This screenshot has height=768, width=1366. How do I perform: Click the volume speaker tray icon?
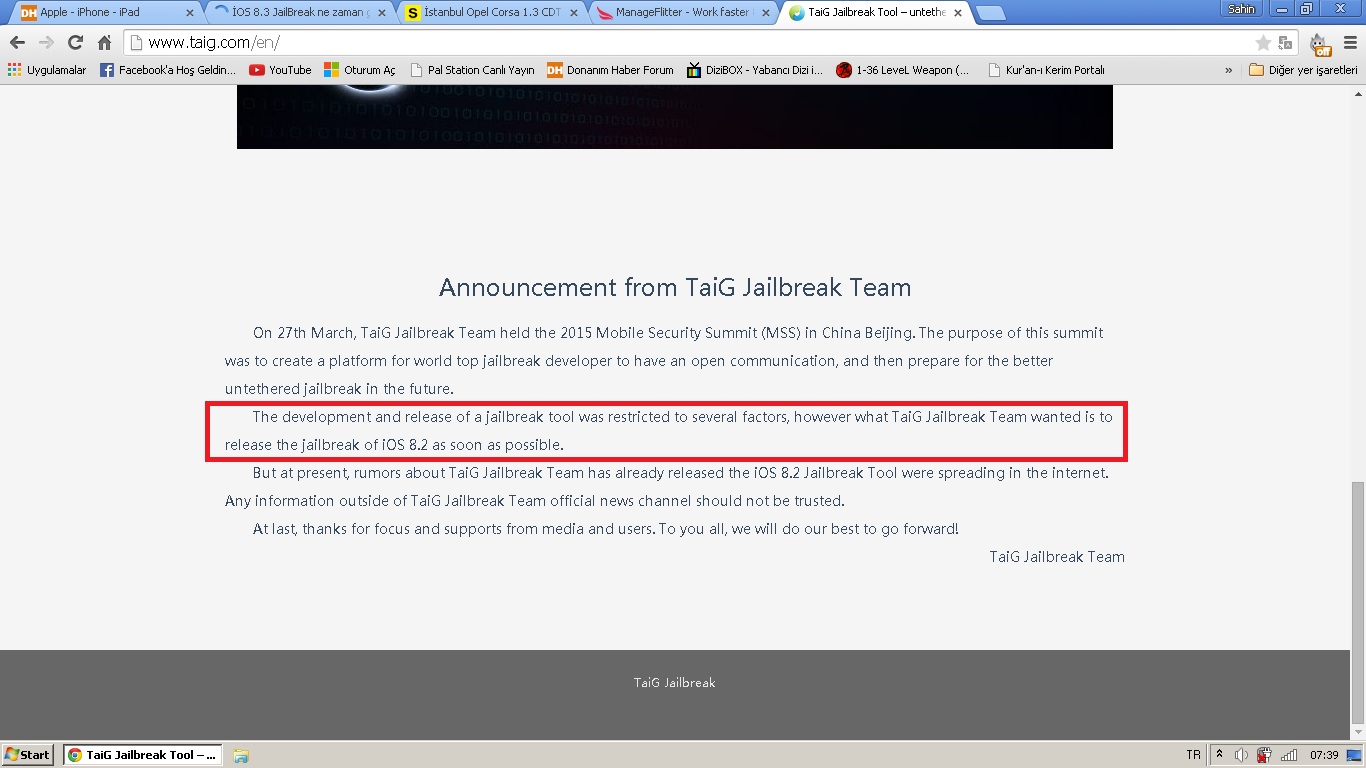pyautogui.click(x=1241, y=755)
